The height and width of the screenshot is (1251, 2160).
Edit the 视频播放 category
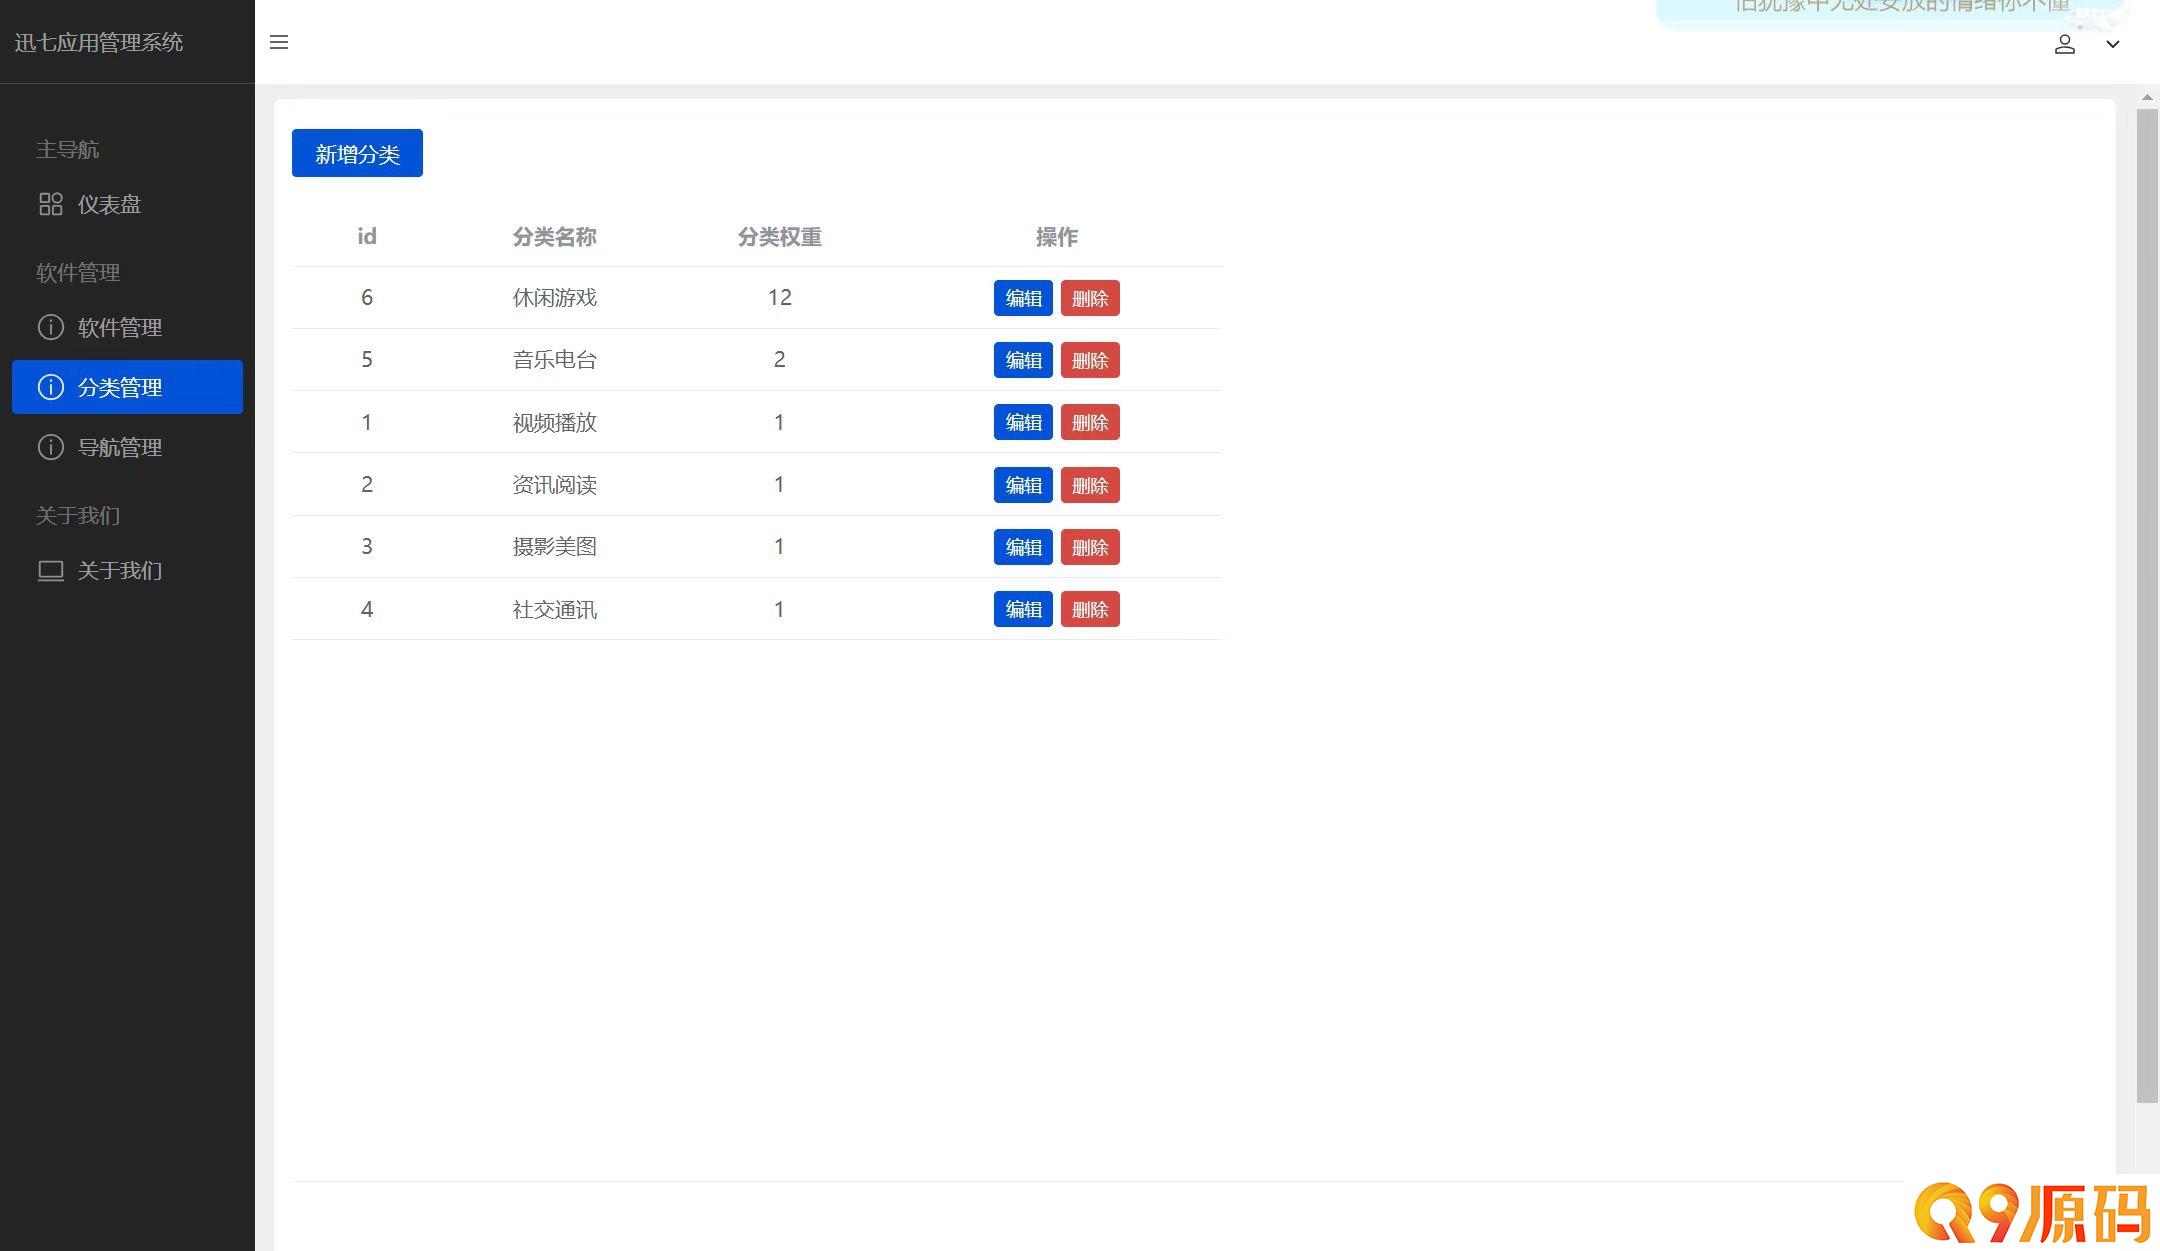[1023, 422]
